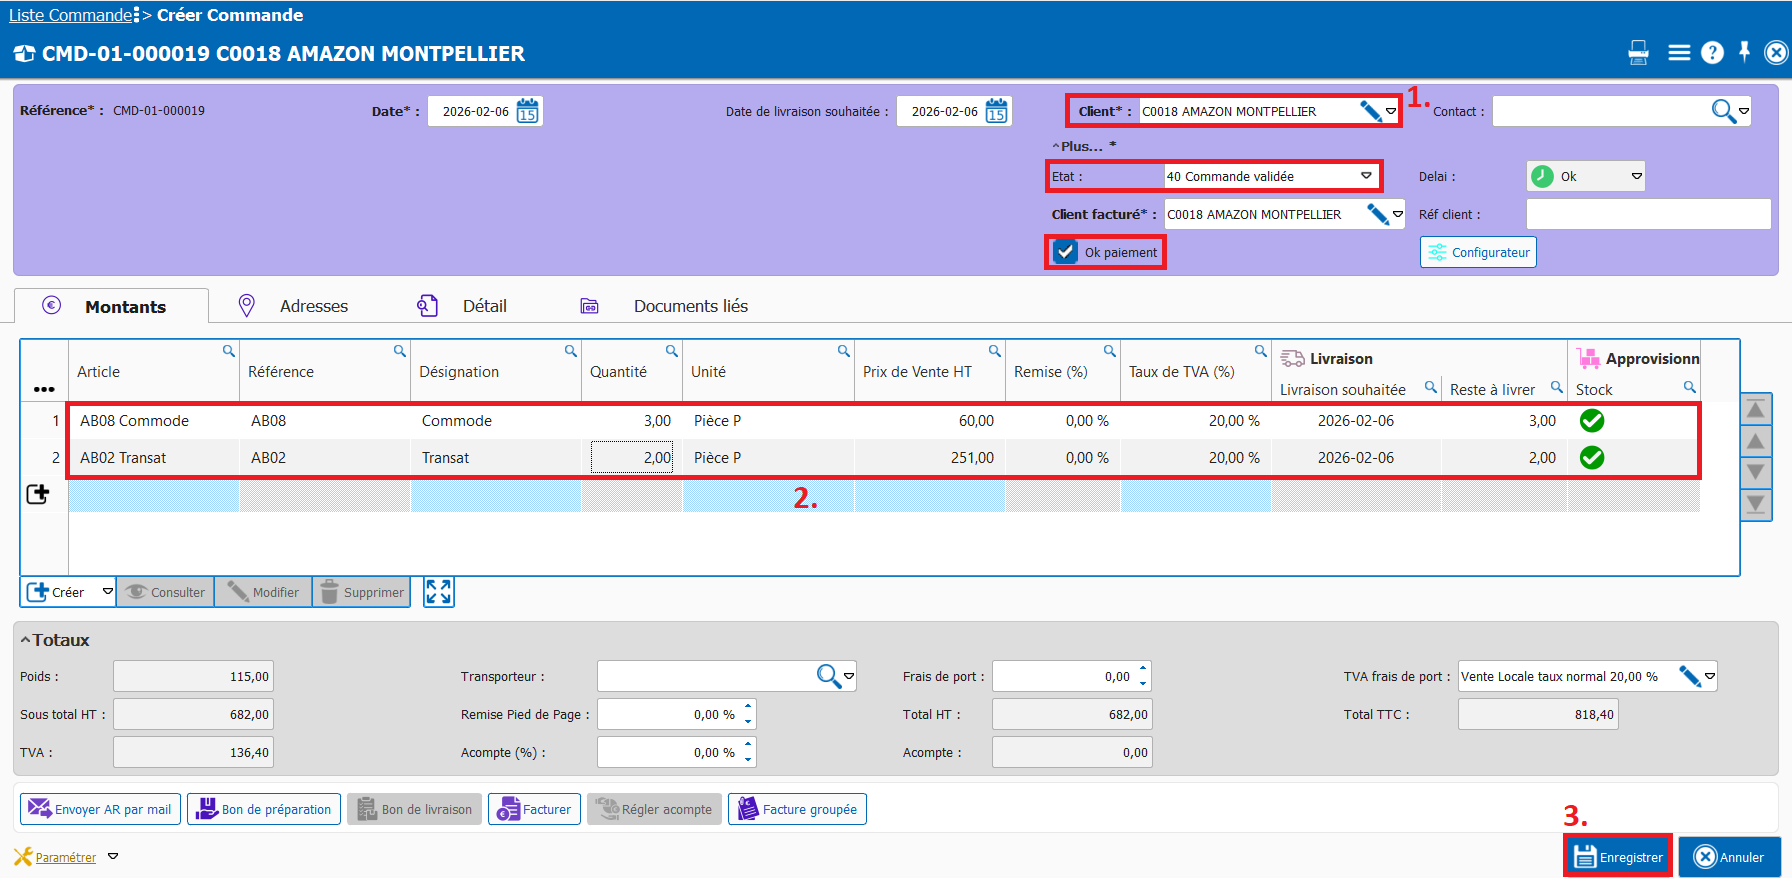Click the Contact search magnifier icon
1792x878 pixels.
[1722, 111]
